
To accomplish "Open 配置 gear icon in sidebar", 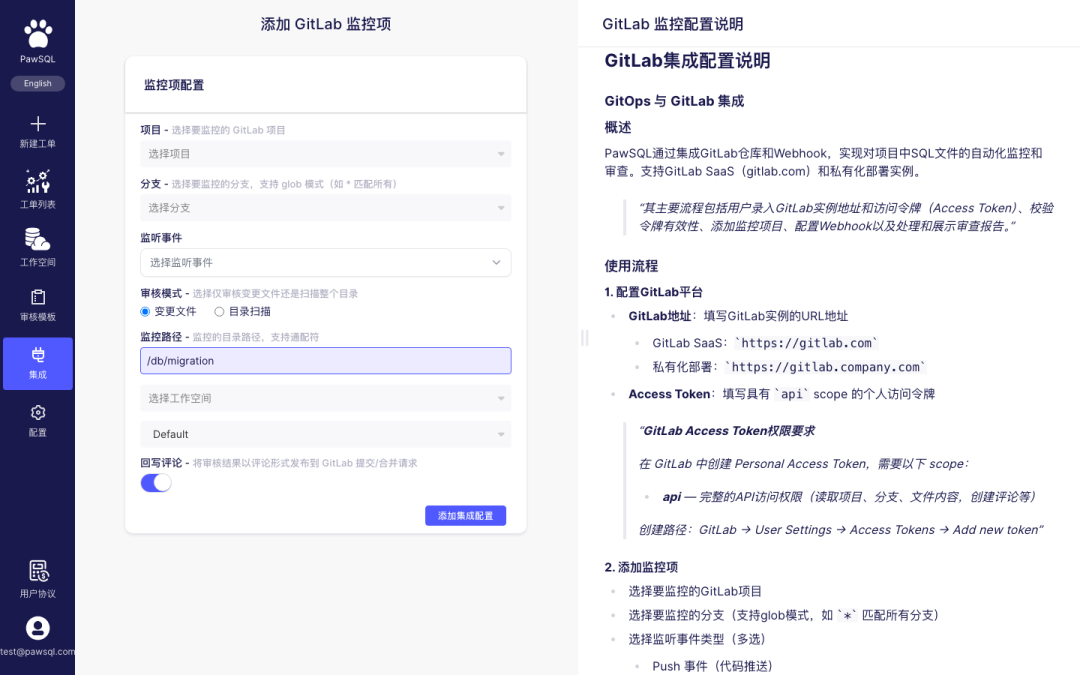I will pos(38,413).
